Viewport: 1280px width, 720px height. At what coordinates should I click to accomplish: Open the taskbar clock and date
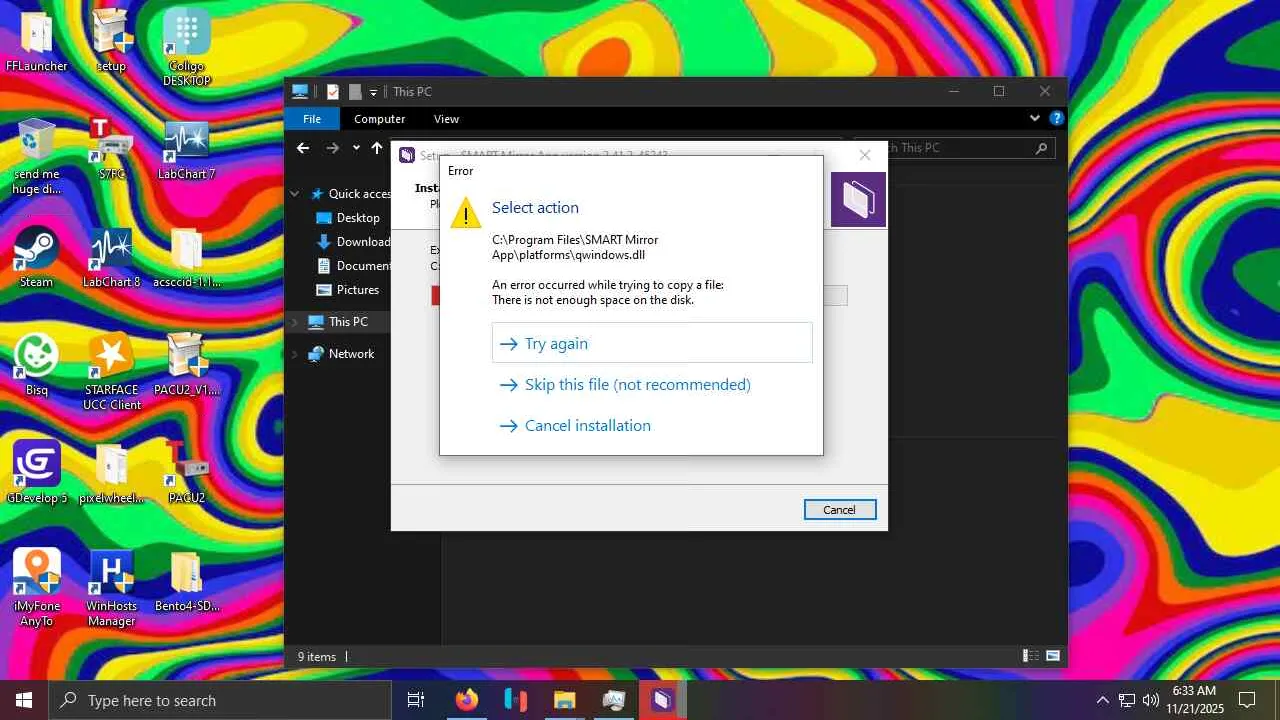[x=1195, y=700]
